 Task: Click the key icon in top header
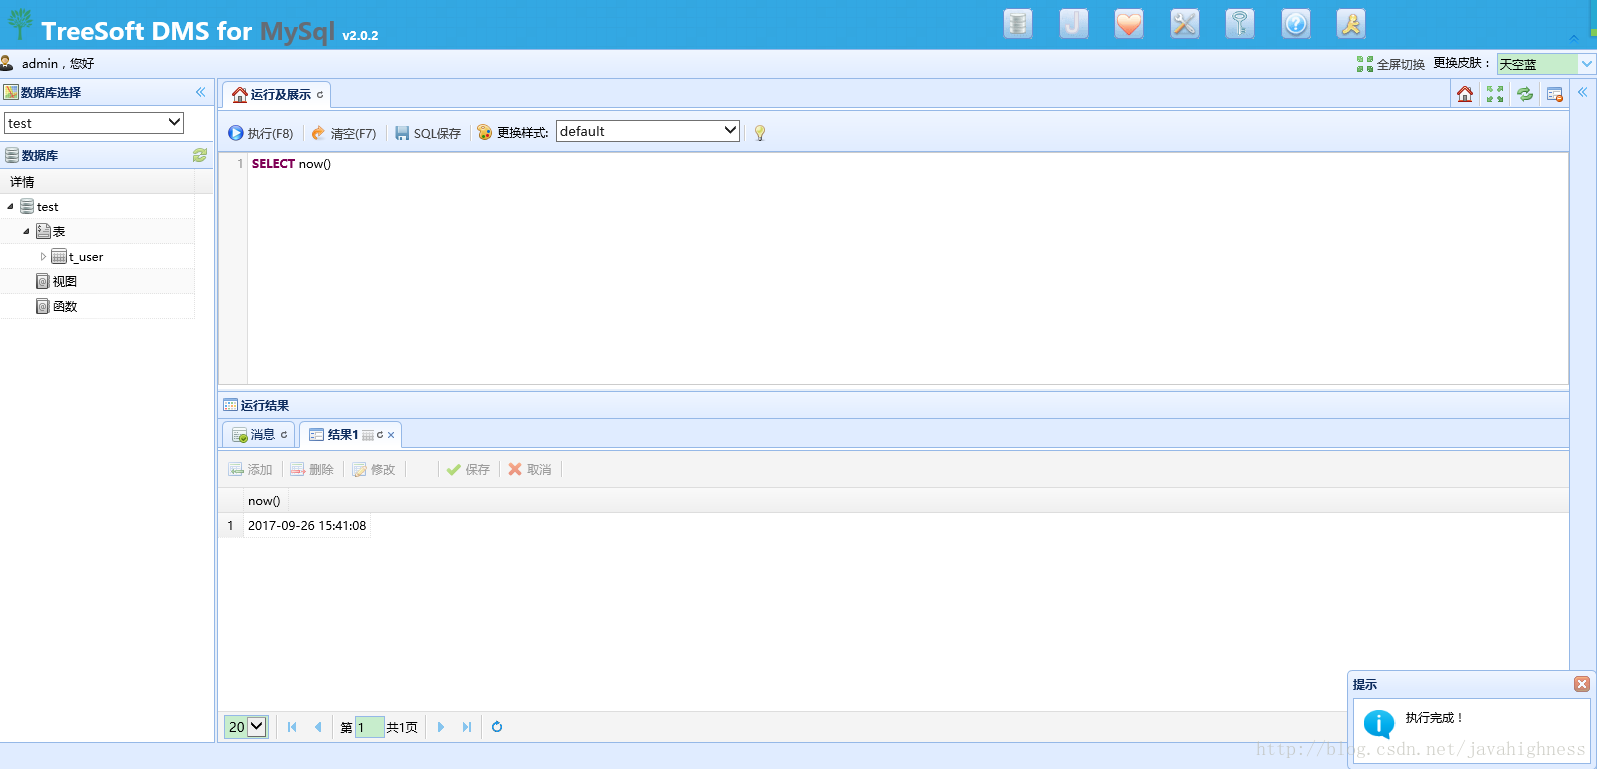1240,24
